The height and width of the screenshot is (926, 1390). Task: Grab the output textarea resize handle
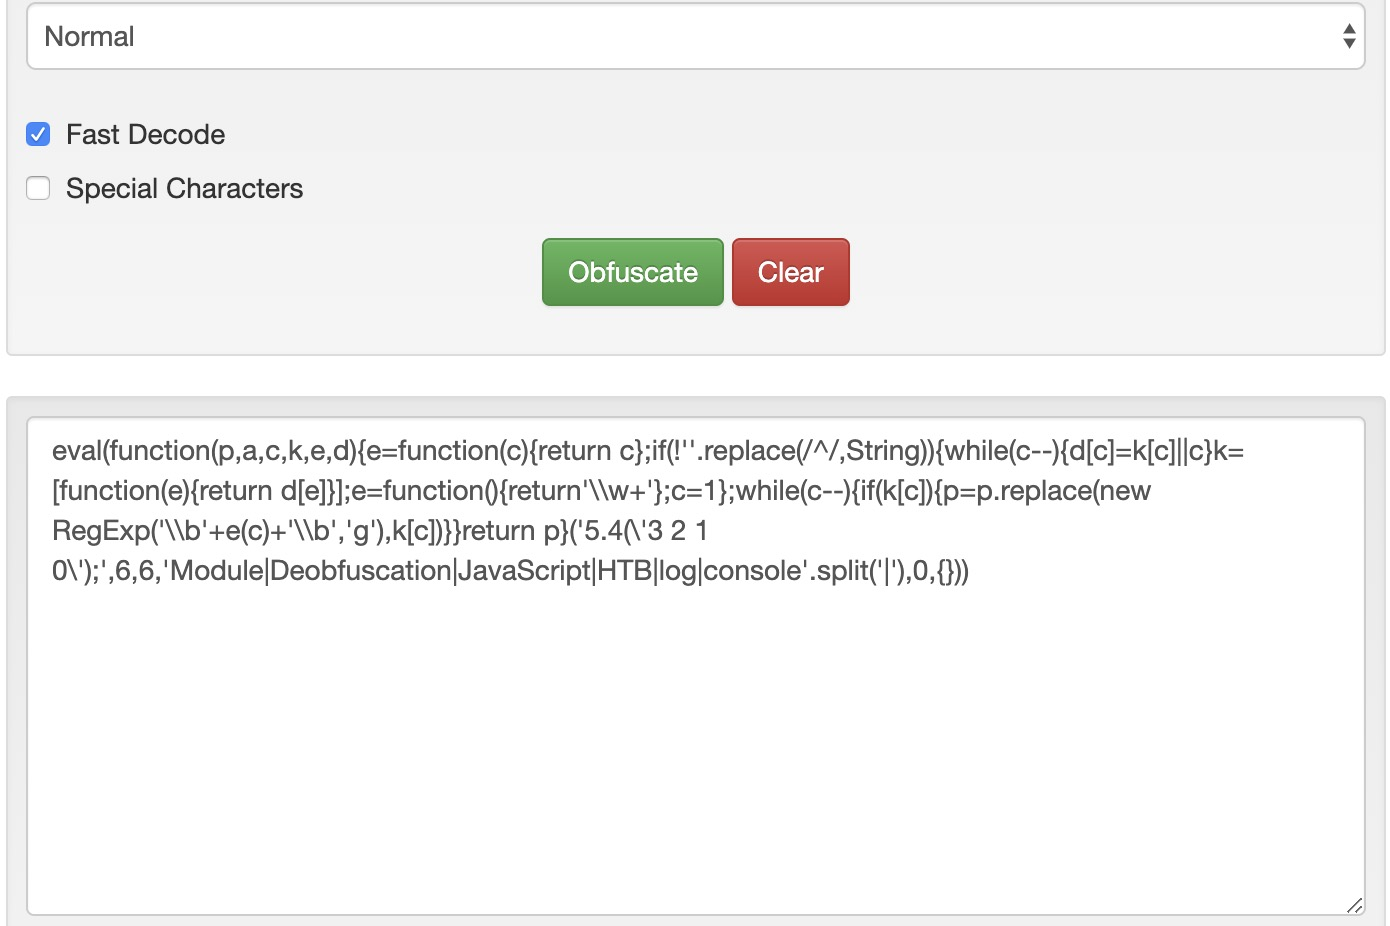1354,905
